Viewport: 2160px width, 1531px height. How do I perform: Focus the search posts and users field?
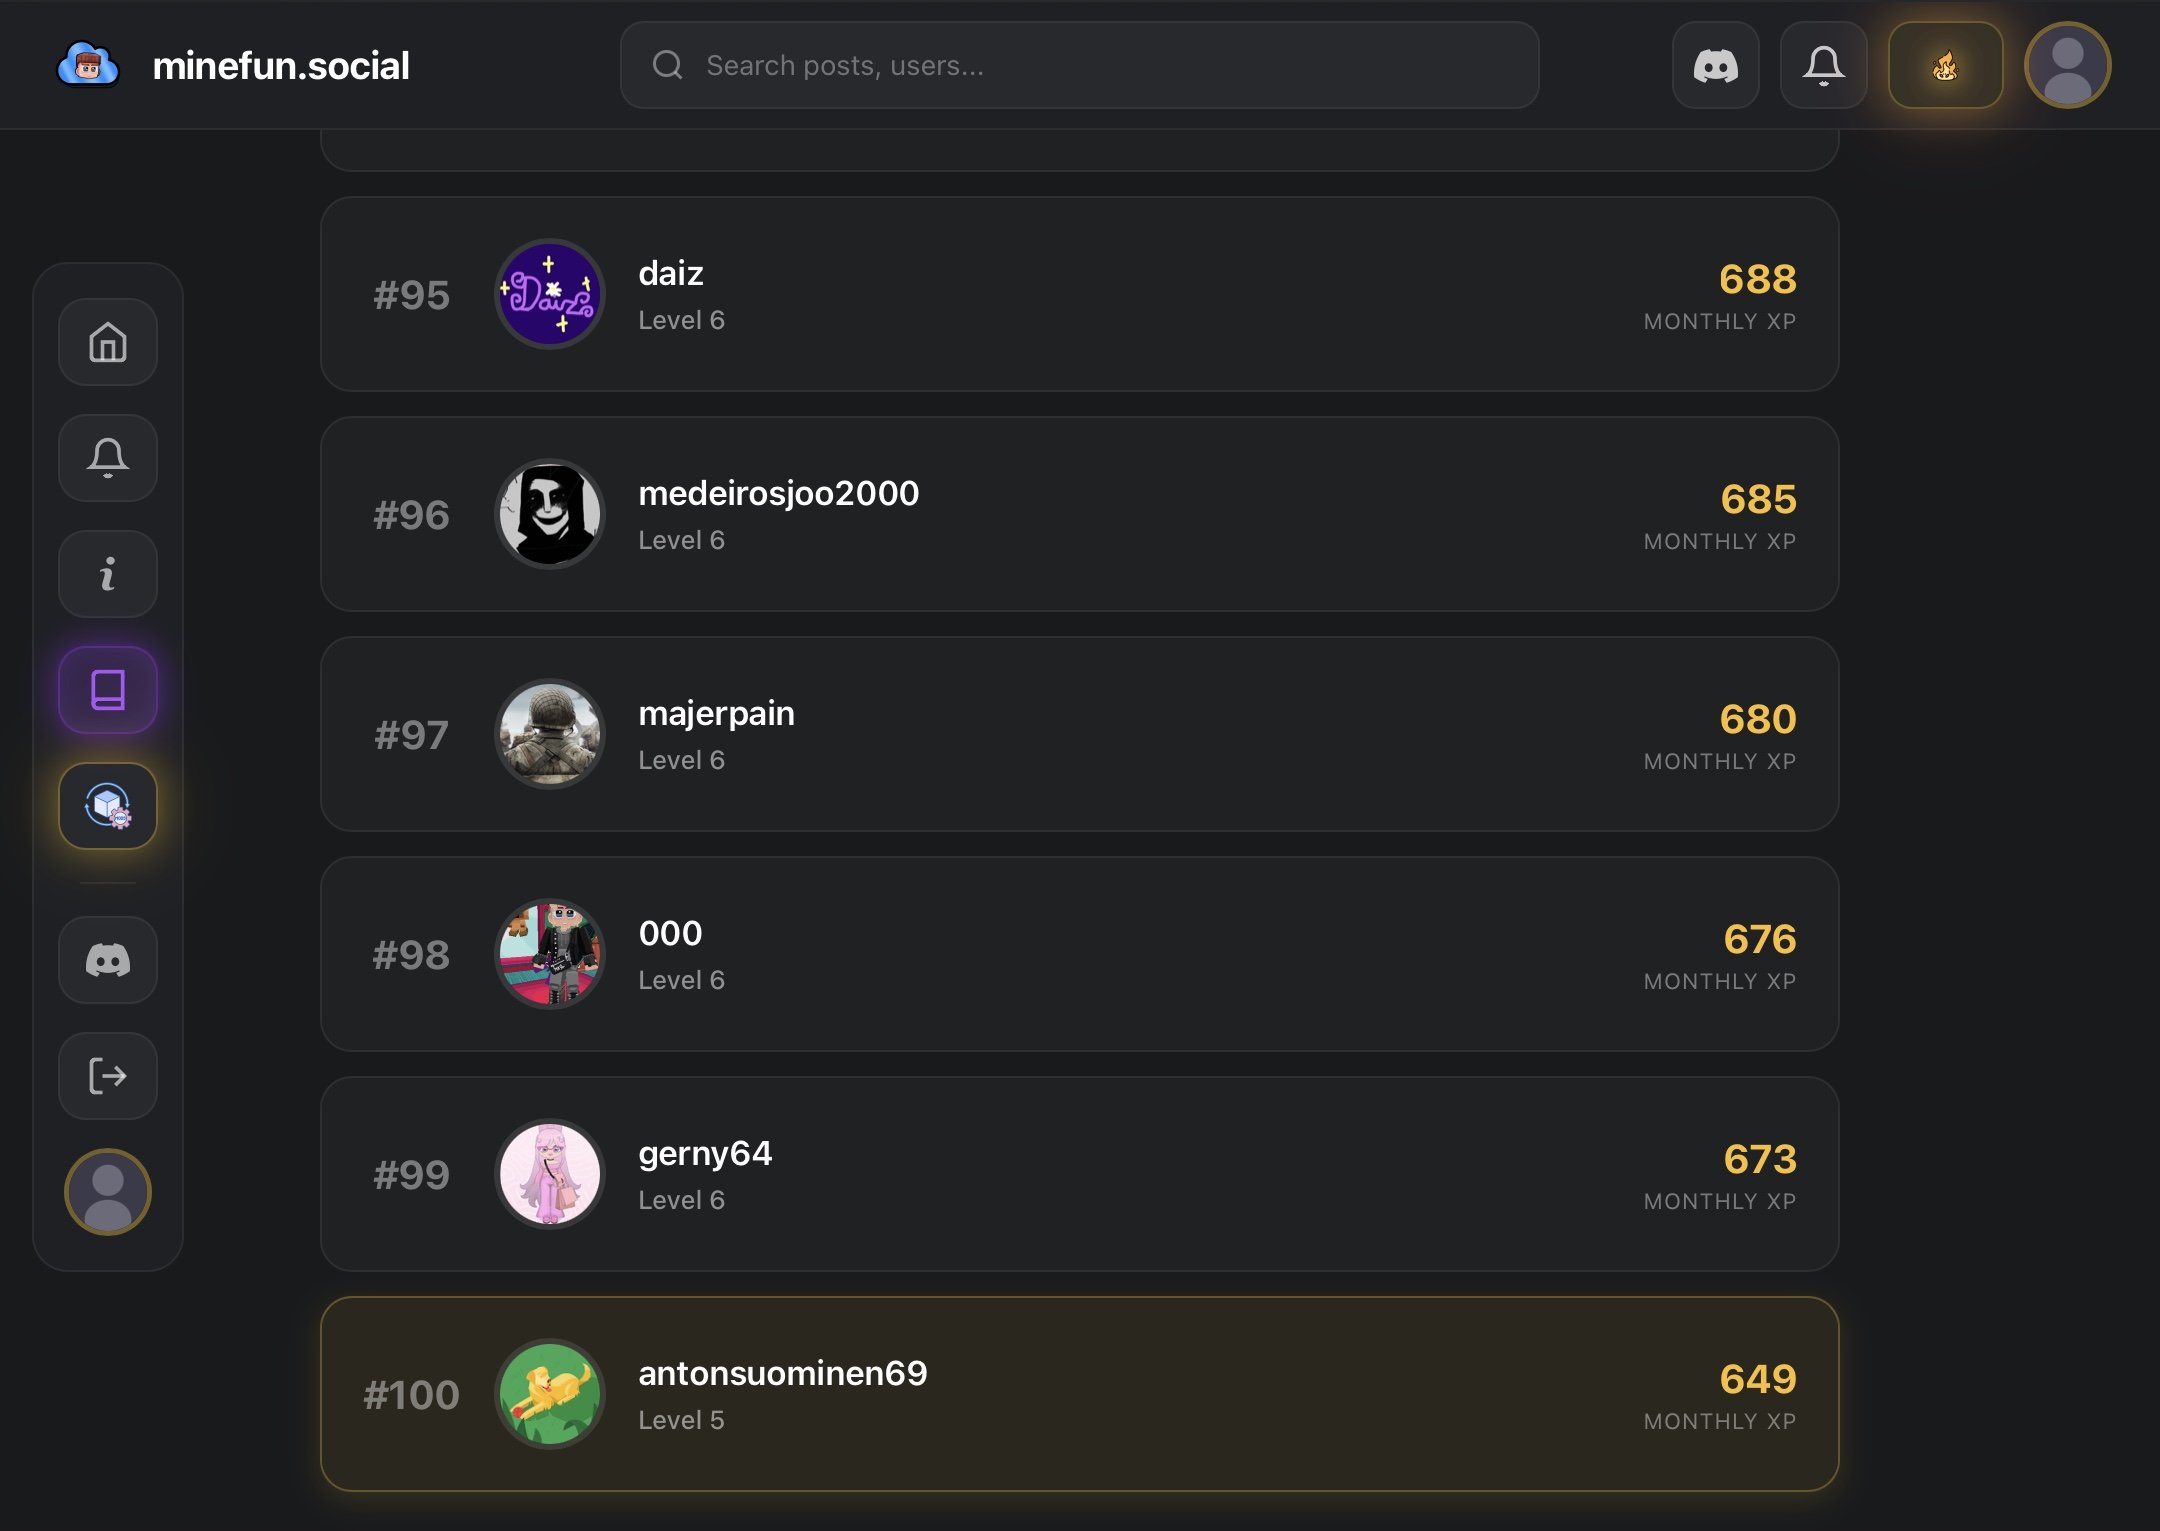coord(1080,66)
